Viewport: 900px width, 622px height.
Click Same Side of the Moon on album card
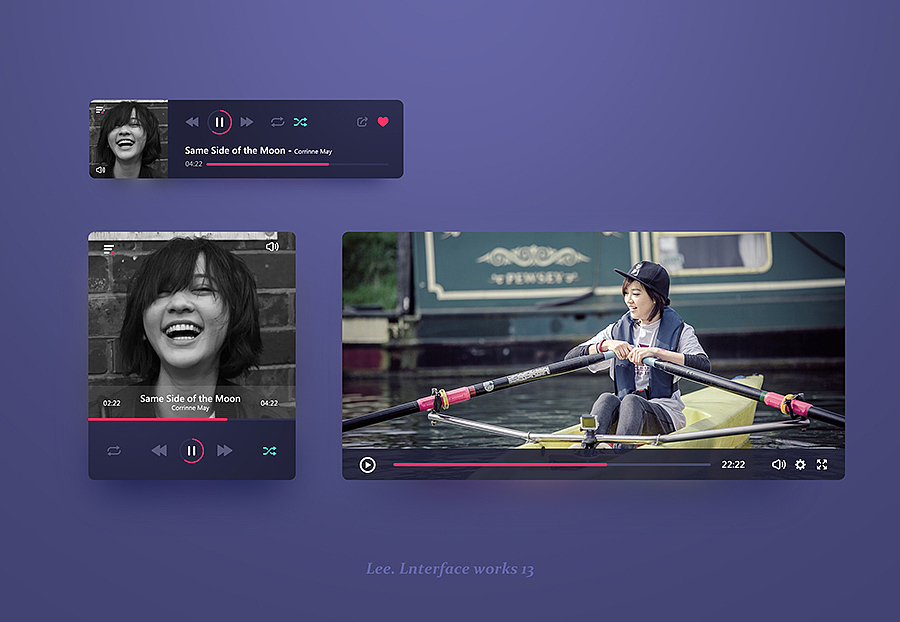[x=191, y=398]
